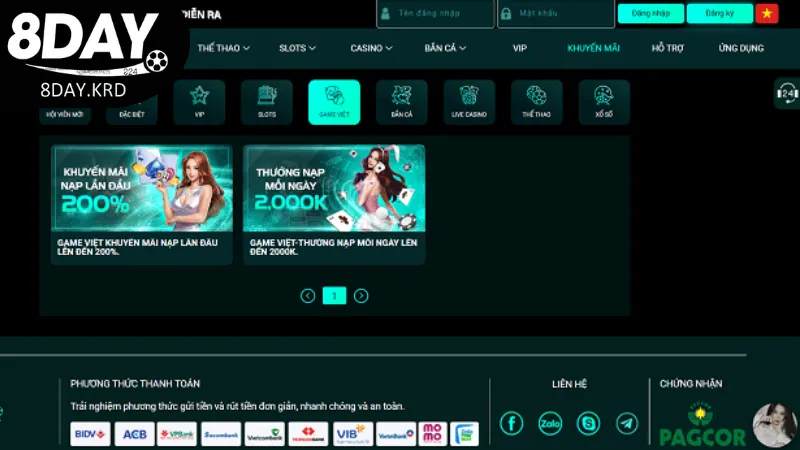The height and width of the screenshot is (450, 800).
Task: Open the Skype contact icon
Action: [588, 423]
